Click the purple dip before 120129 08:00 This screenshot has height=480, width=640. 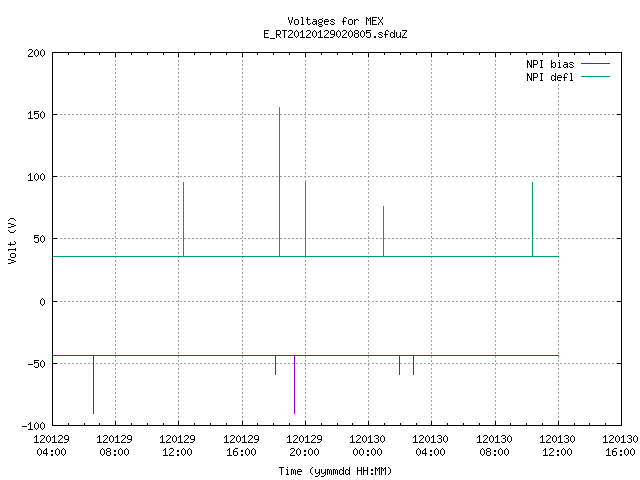93,384
